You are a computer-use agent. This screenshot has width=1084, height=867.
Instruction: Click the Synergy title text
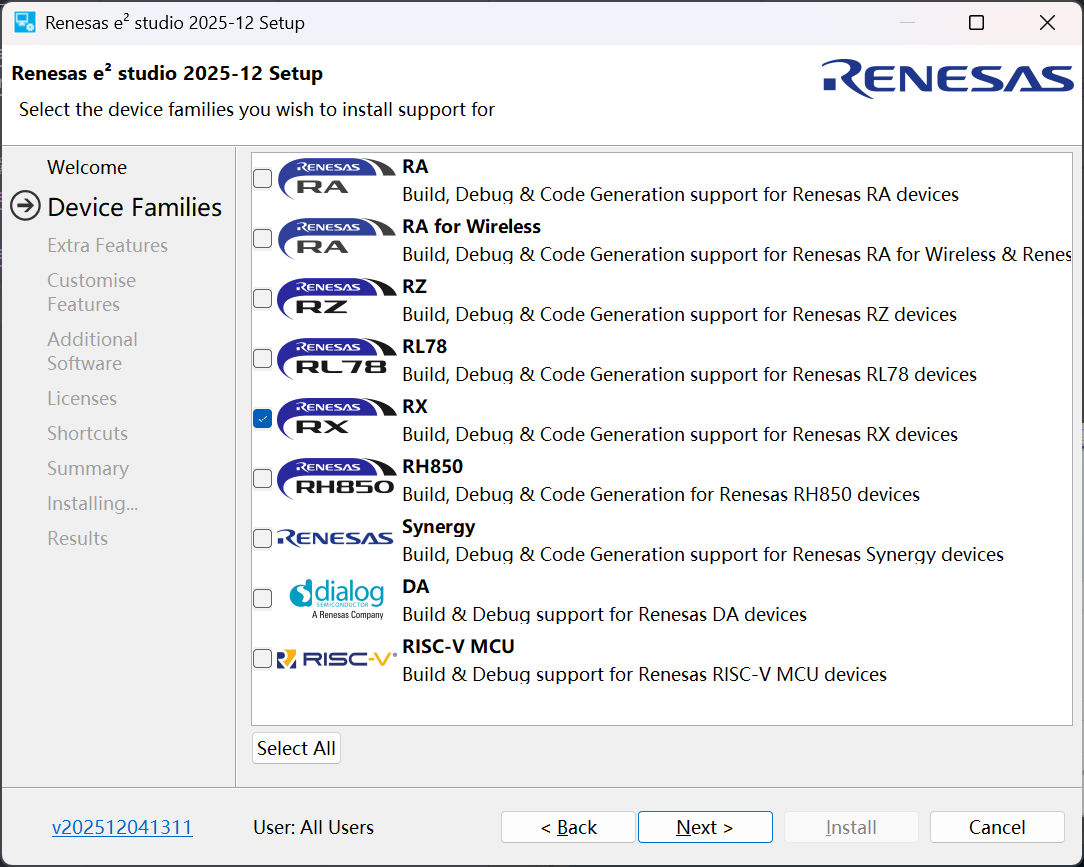pos(439,528)
